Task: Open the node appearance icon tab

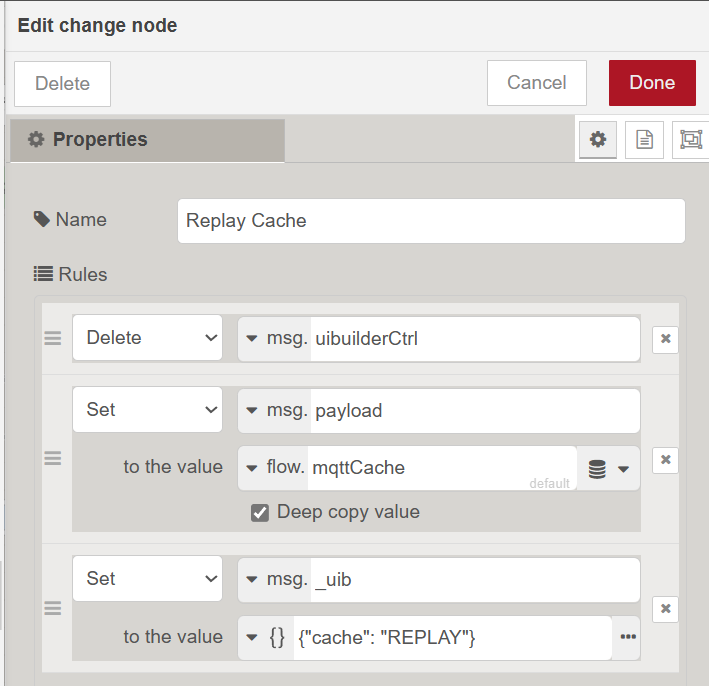Action: 691,140
